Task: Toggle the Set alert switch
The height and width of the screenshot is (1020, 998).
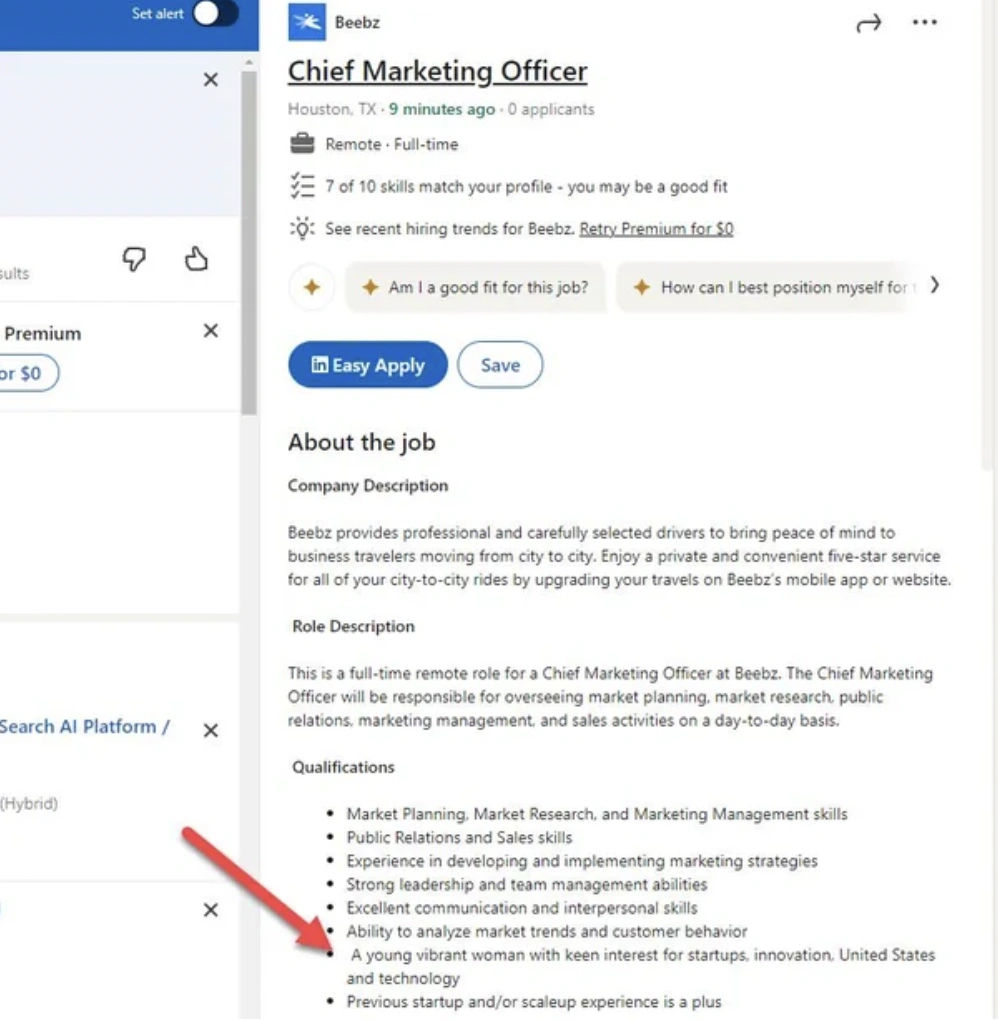Action: 215,14
